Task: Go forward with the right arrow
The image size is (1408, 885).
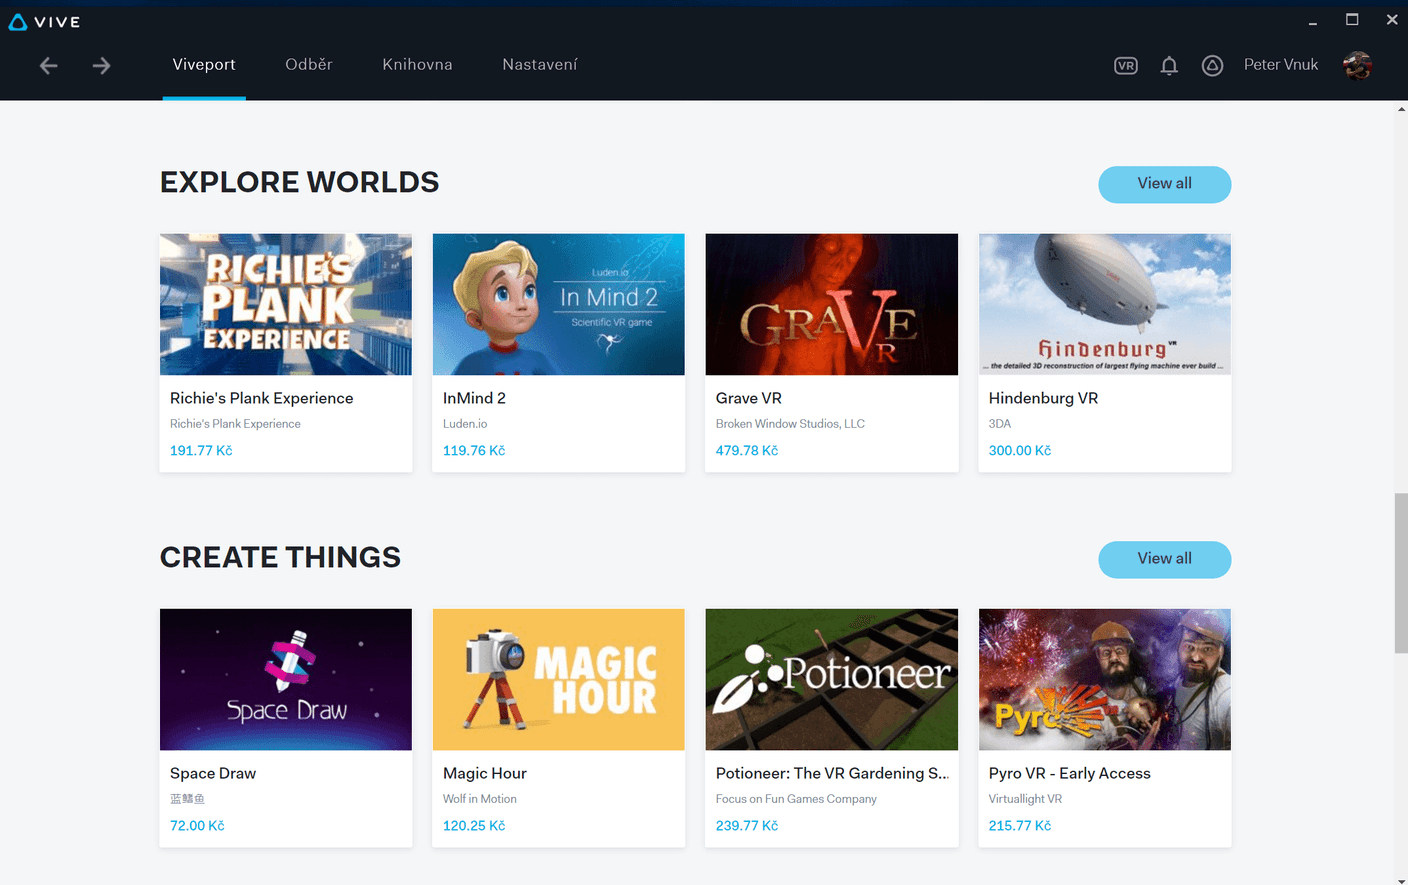Action: (x=101, y=66)
